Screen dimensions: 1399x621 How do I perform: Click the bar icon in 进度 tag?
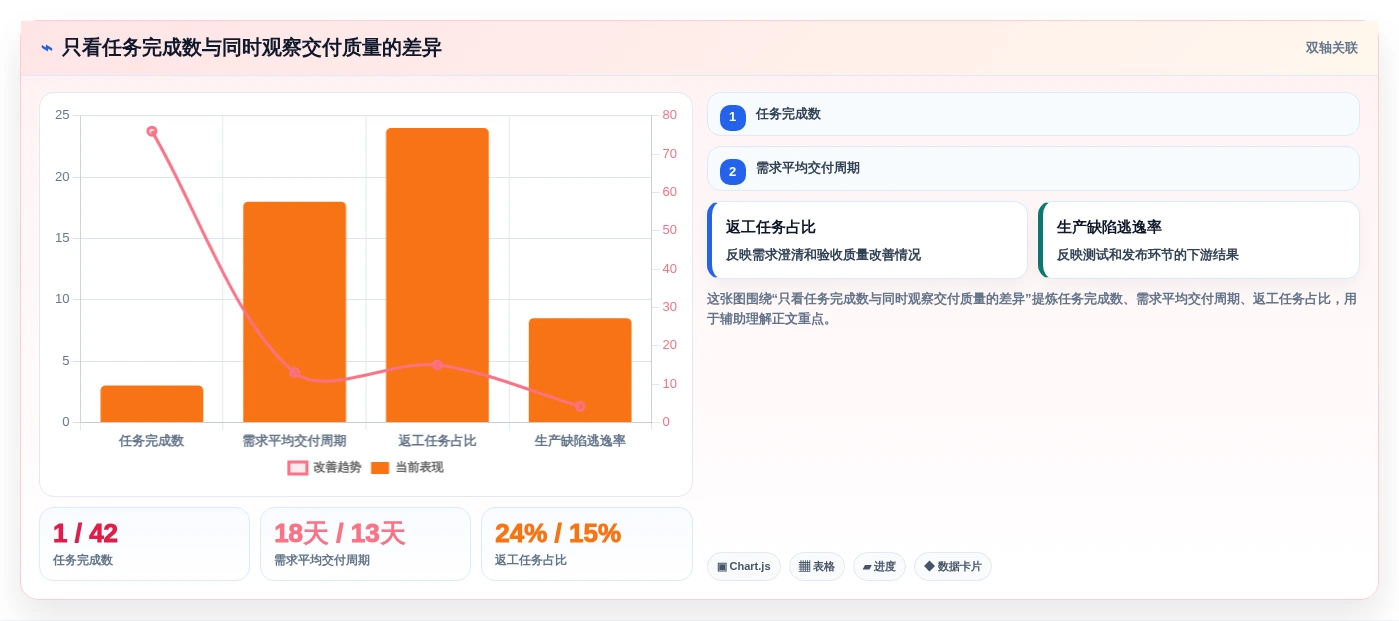click(867, 566)
